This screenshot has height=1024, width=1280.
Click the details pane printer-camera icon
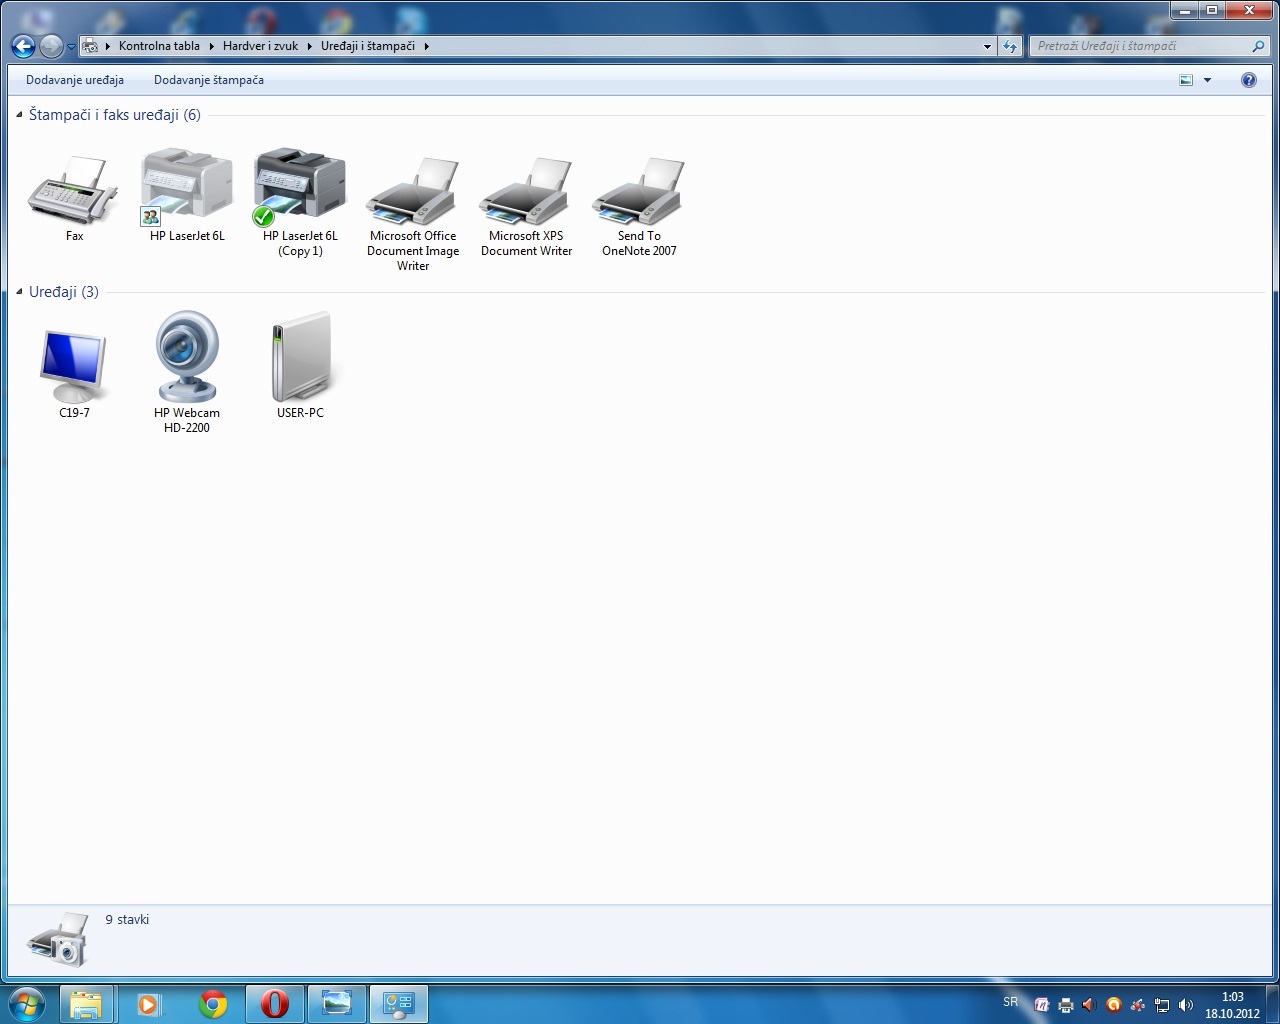click(59, 939)
